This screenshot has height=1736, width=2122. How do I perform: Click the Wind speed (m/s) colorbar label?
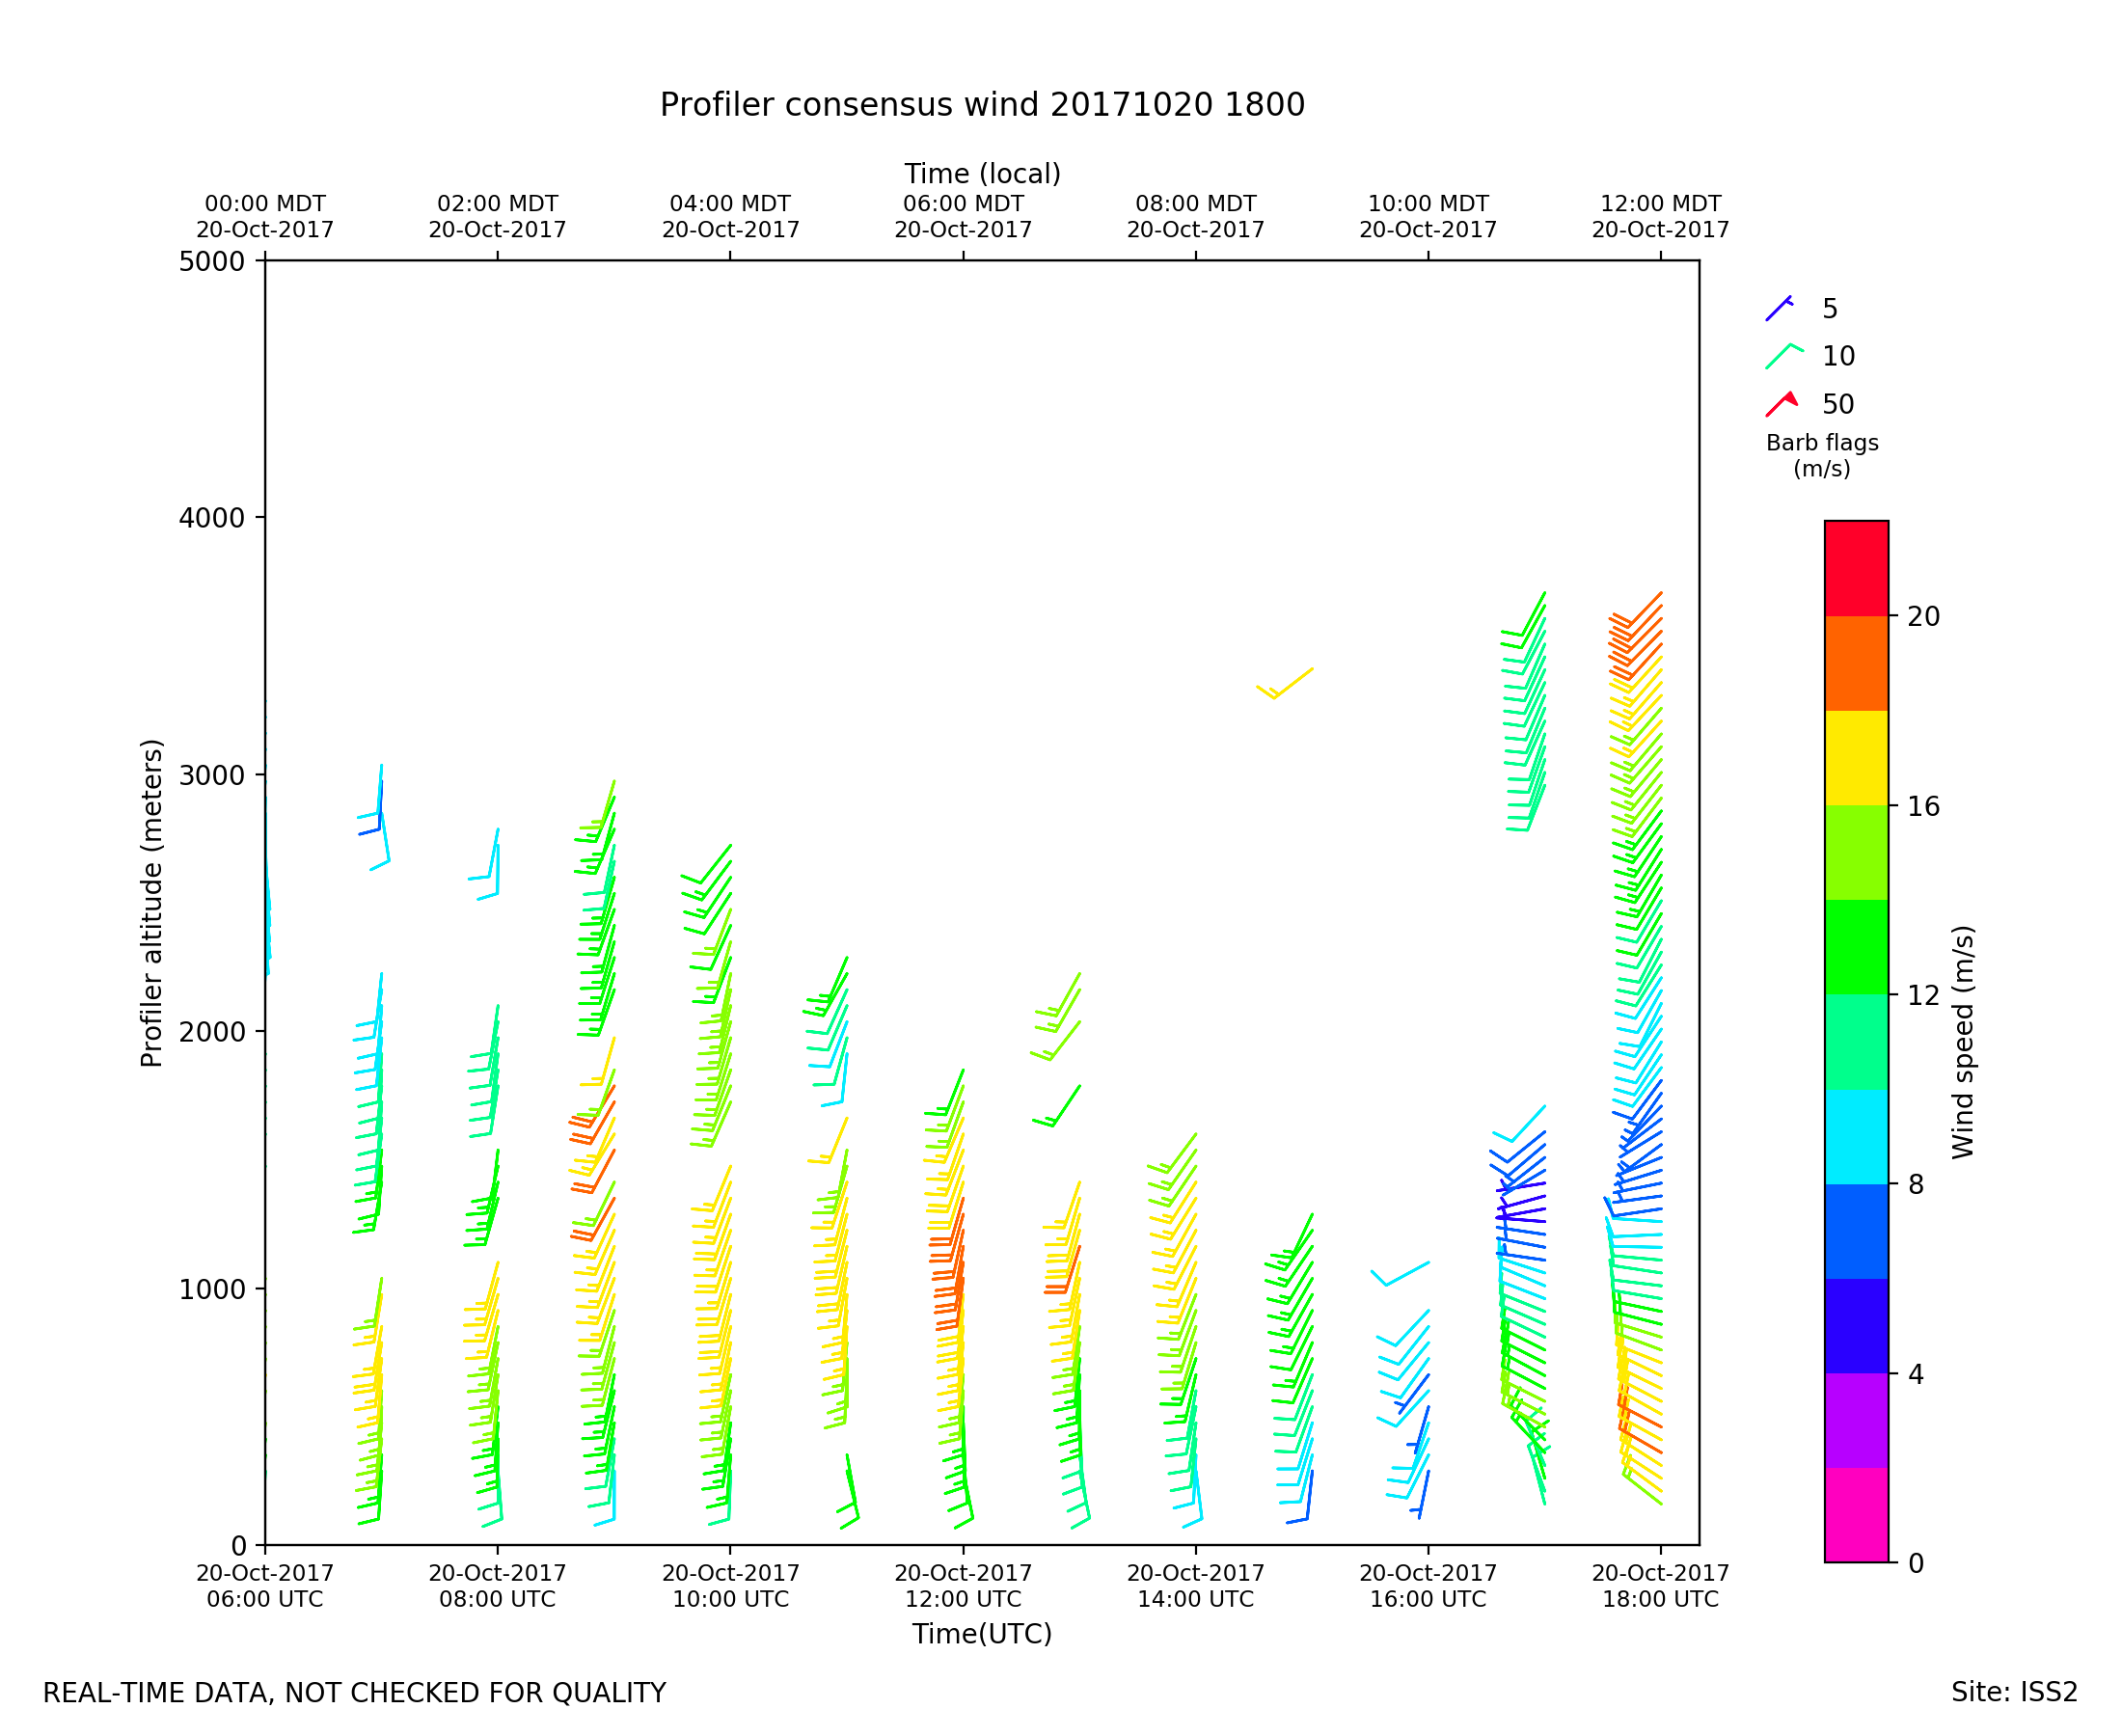1963,1042
